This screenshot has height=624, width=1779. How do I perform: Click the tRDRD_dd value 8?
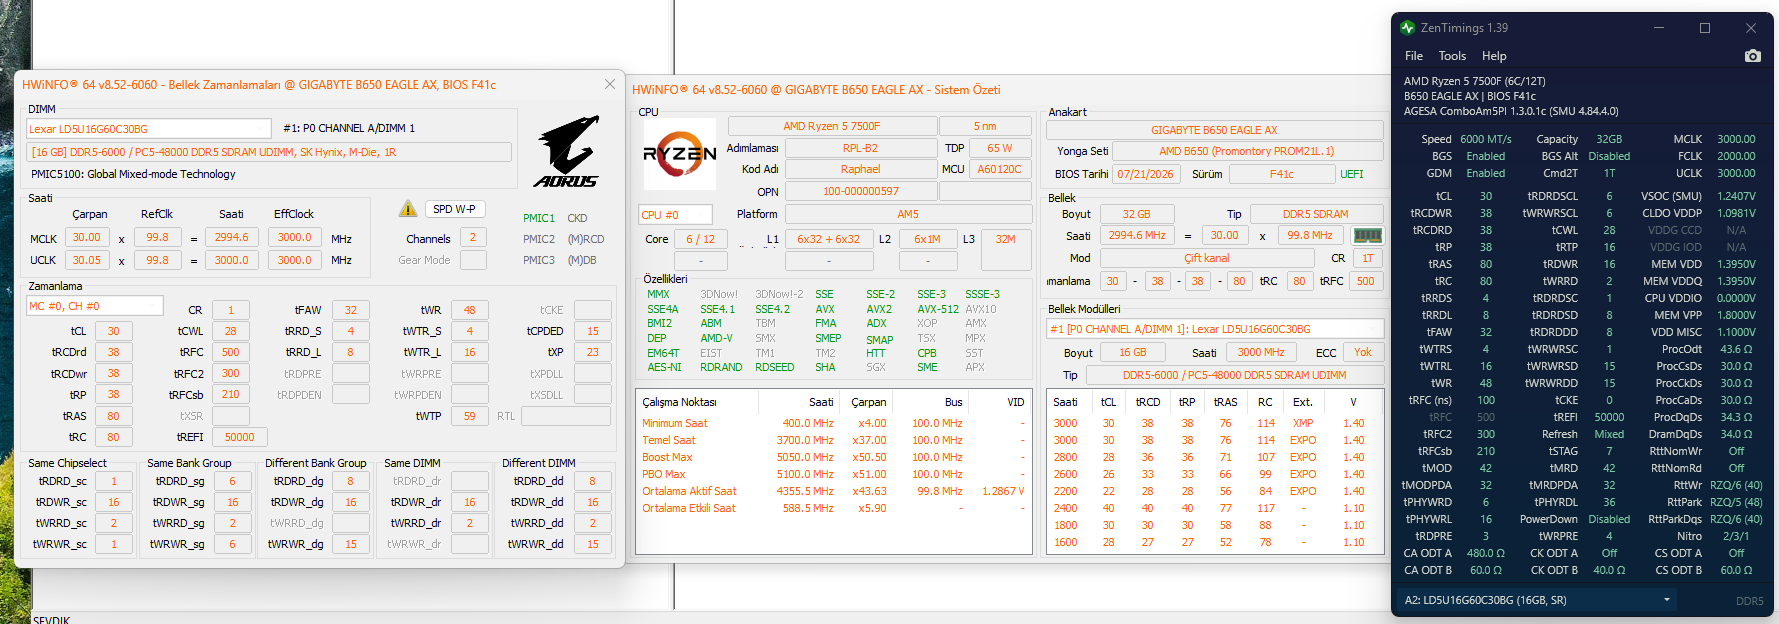(x=592, y=481)
